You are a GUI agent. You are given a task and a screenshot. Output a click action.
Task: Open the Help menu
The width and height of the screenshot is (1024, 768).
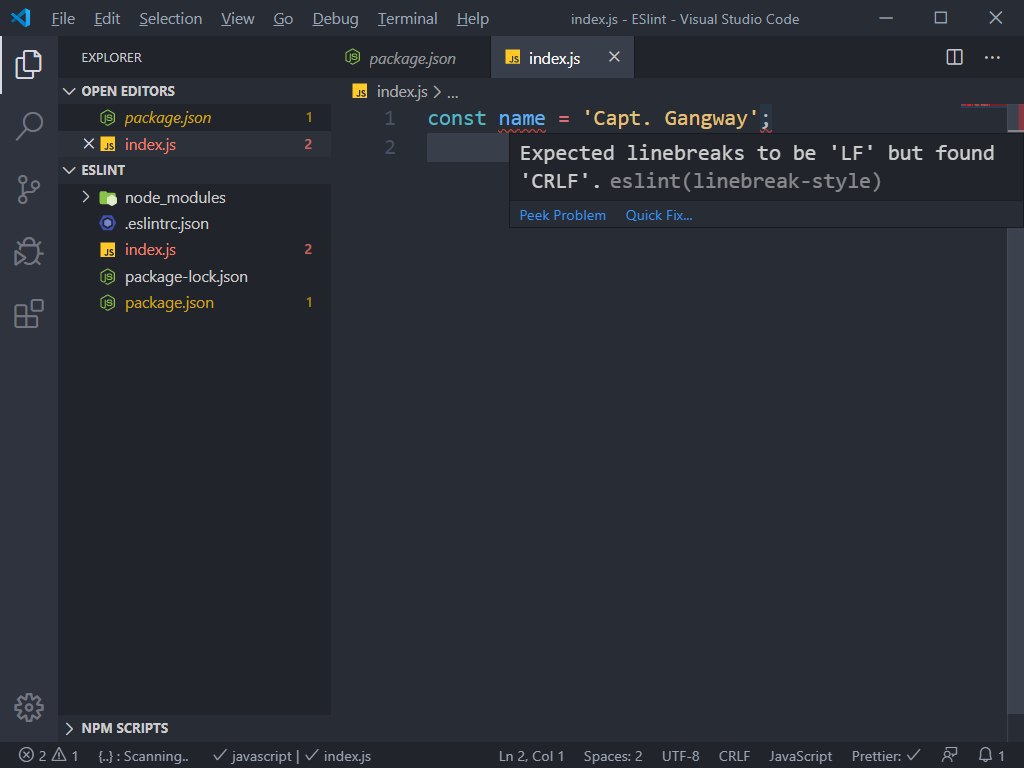pos(472,19)
